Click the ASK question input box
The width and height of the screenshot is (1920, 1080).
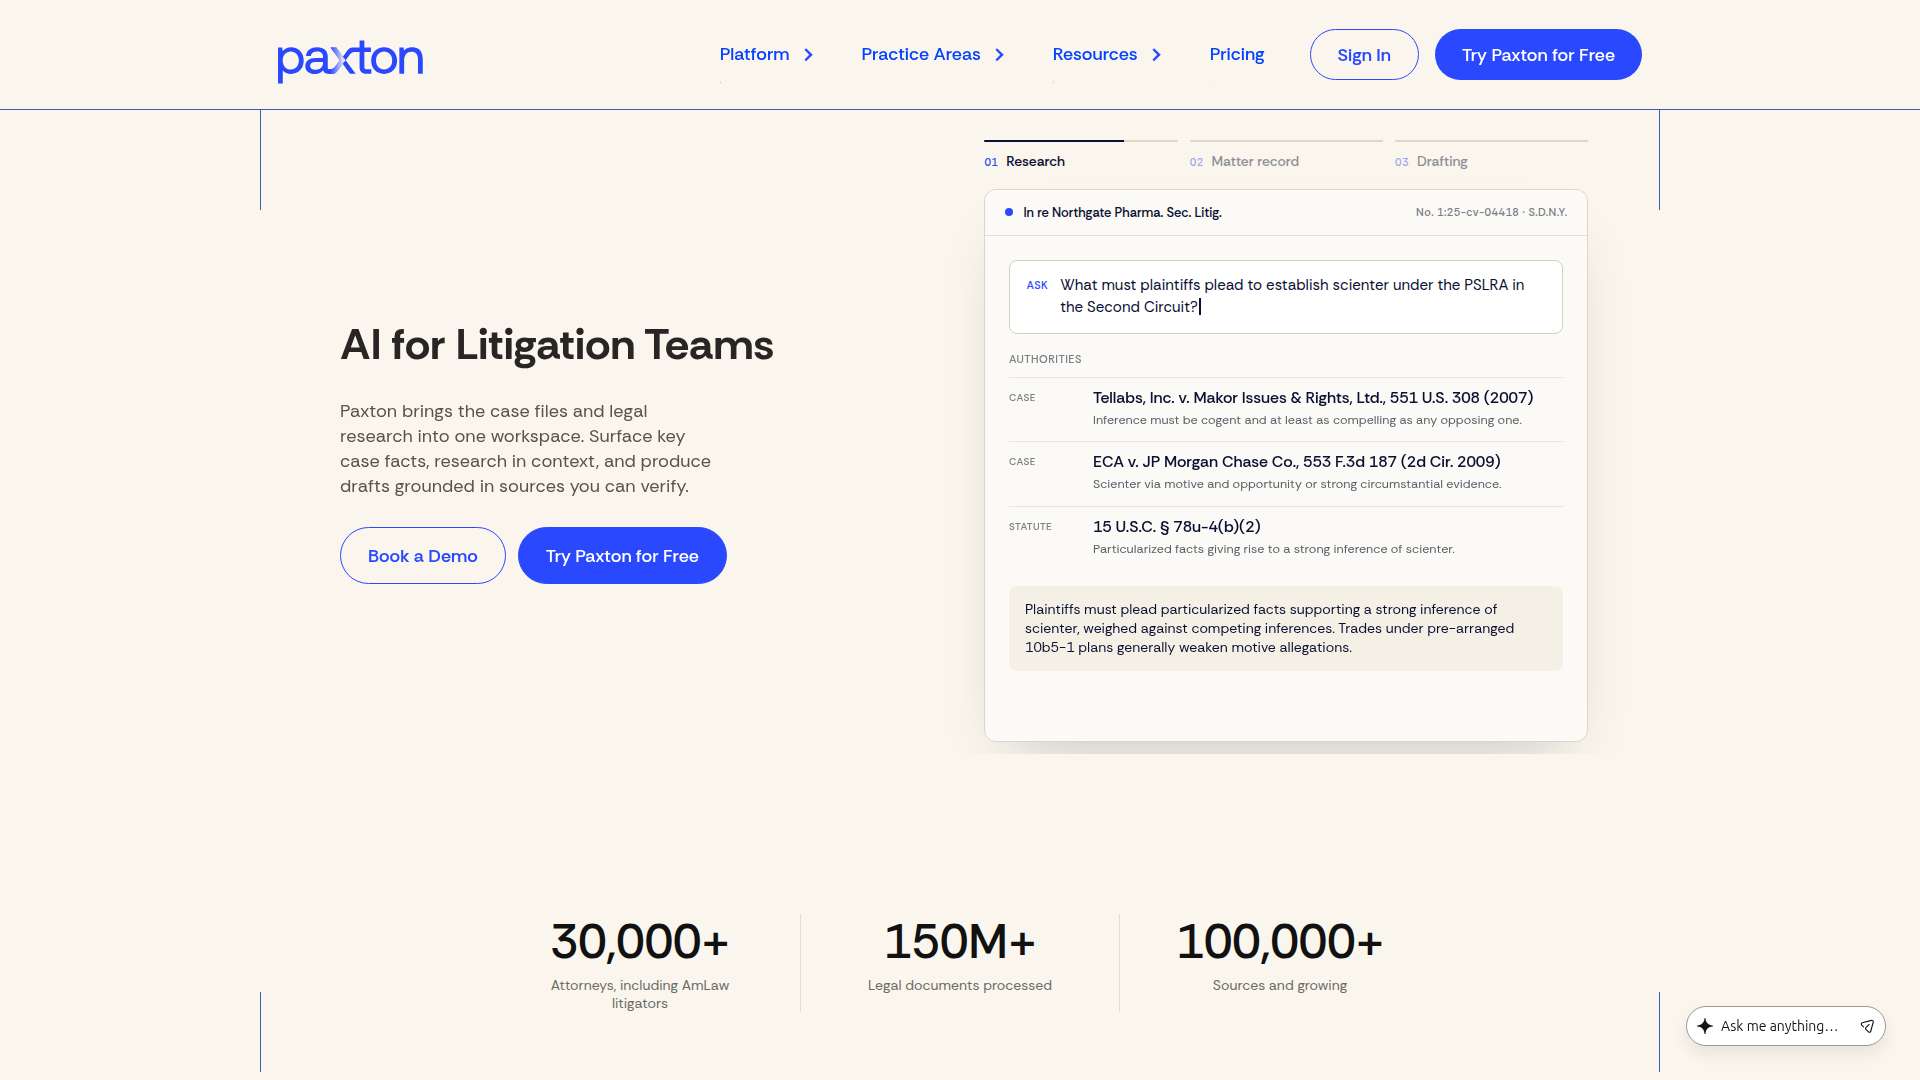(1286, 297)
